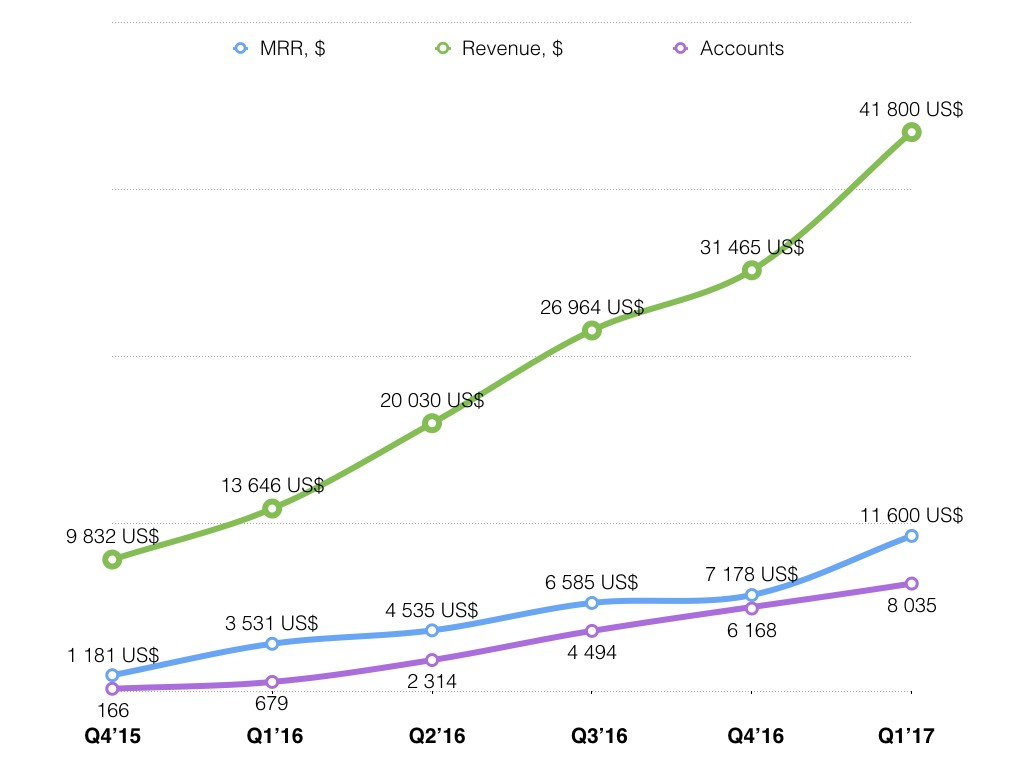The height and width of the screenshot is (768, 1024).
Task: Click the blue MRR legend marker
Action: 238,48
